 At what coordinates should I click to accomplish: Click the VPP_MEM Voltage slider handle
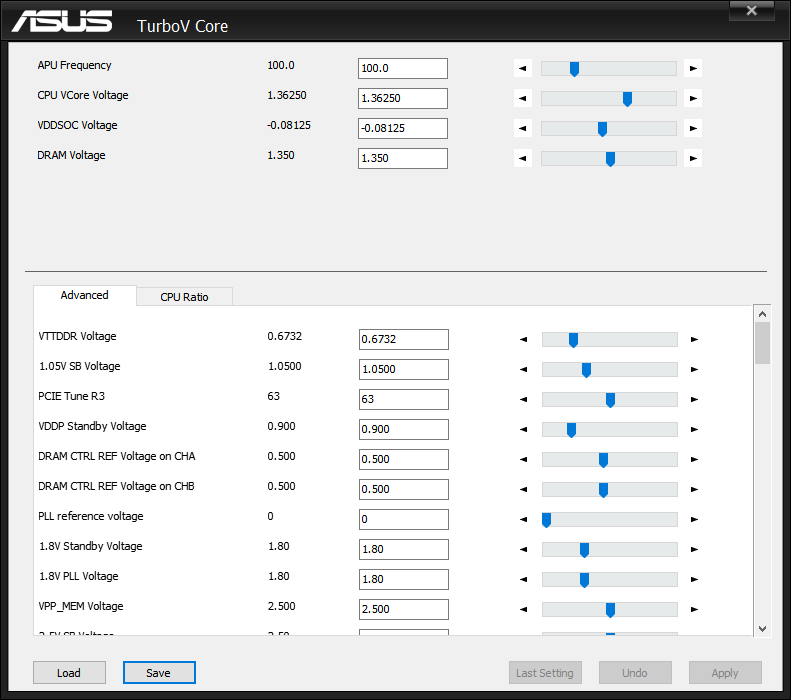click(610, 610)
